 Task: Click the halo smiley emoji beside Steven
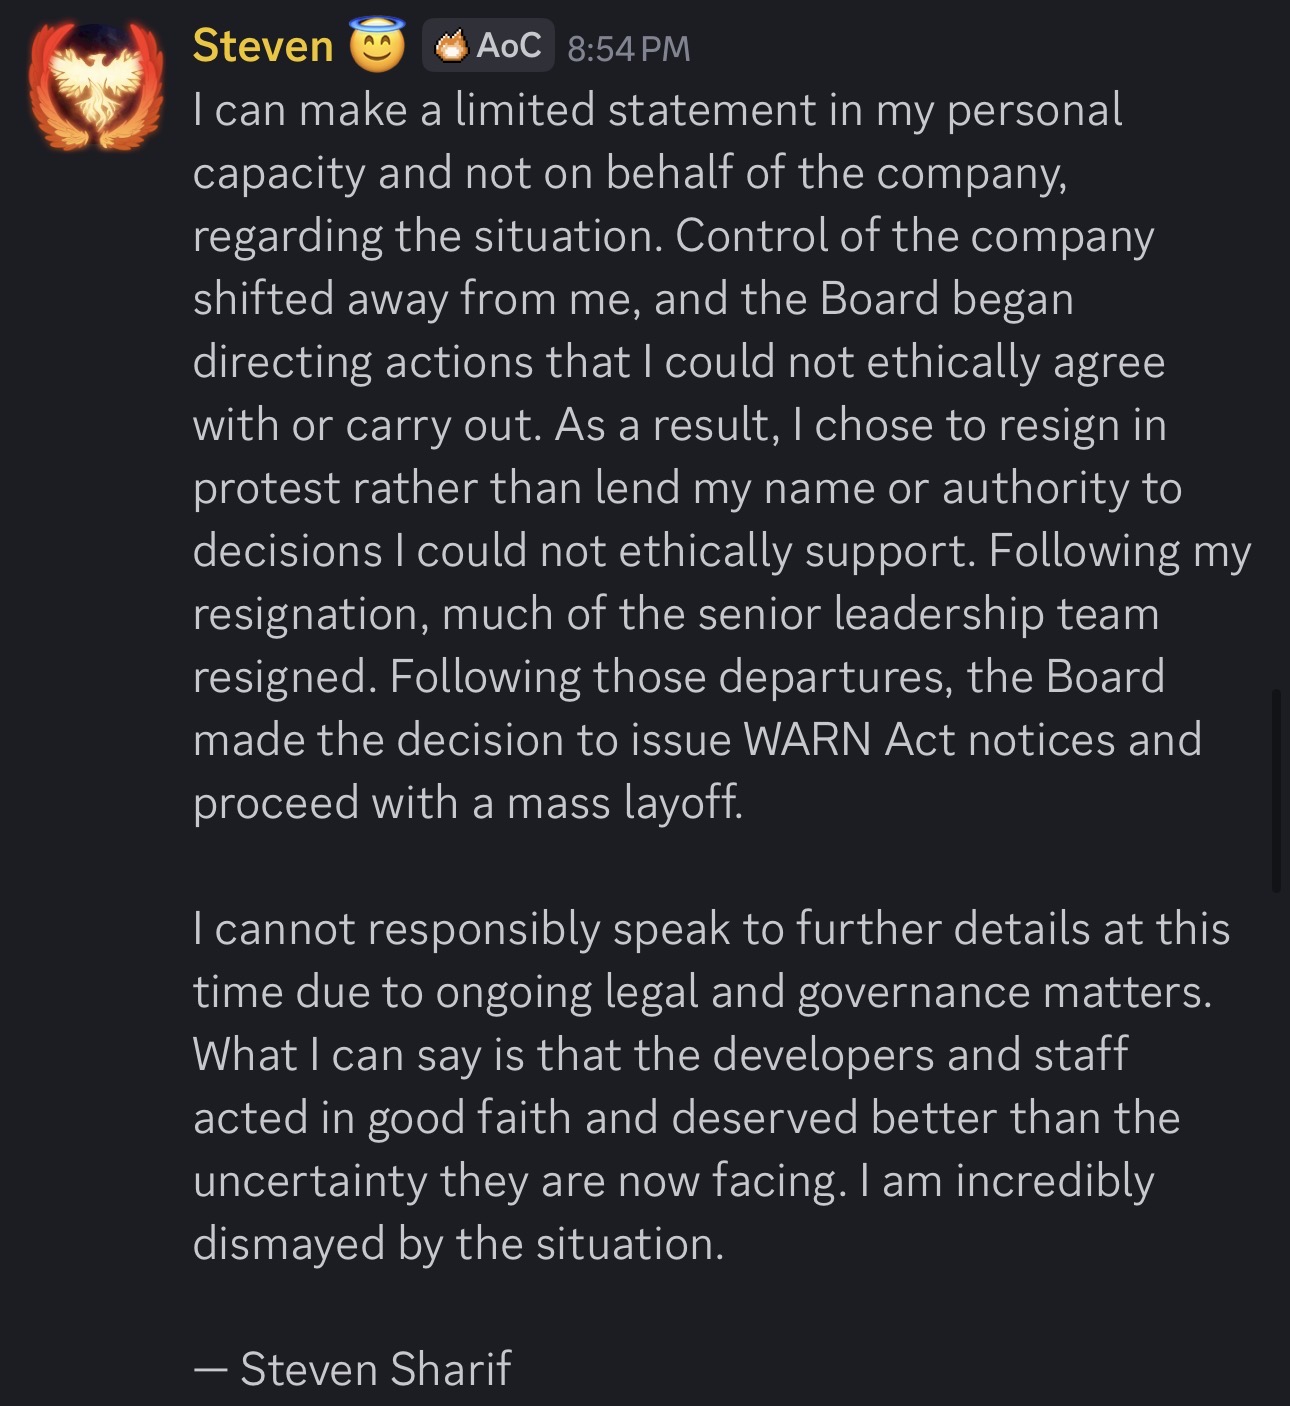[x=377, y=46]
